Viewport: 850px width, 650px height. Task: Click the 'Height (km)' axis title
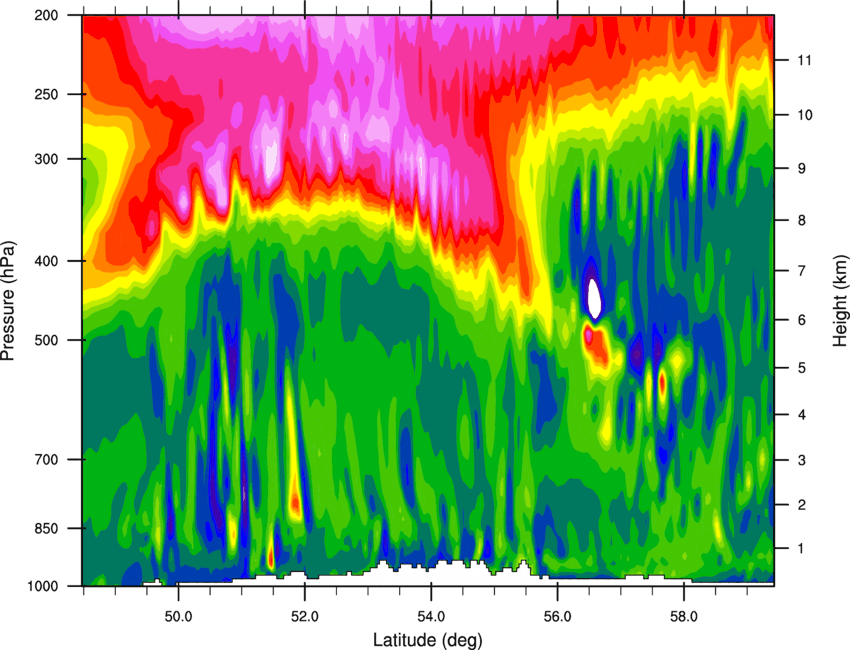pyautogui.click(x=840, y=300)
